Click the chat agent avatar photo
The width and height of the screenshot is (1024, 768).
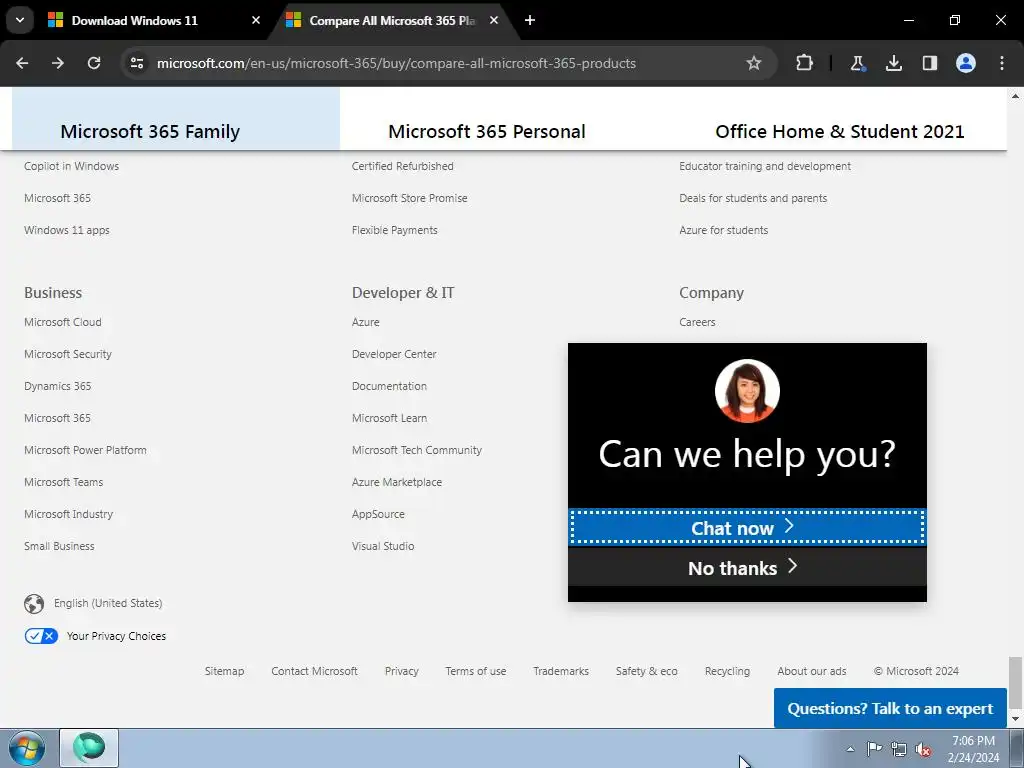coord(747,391)
